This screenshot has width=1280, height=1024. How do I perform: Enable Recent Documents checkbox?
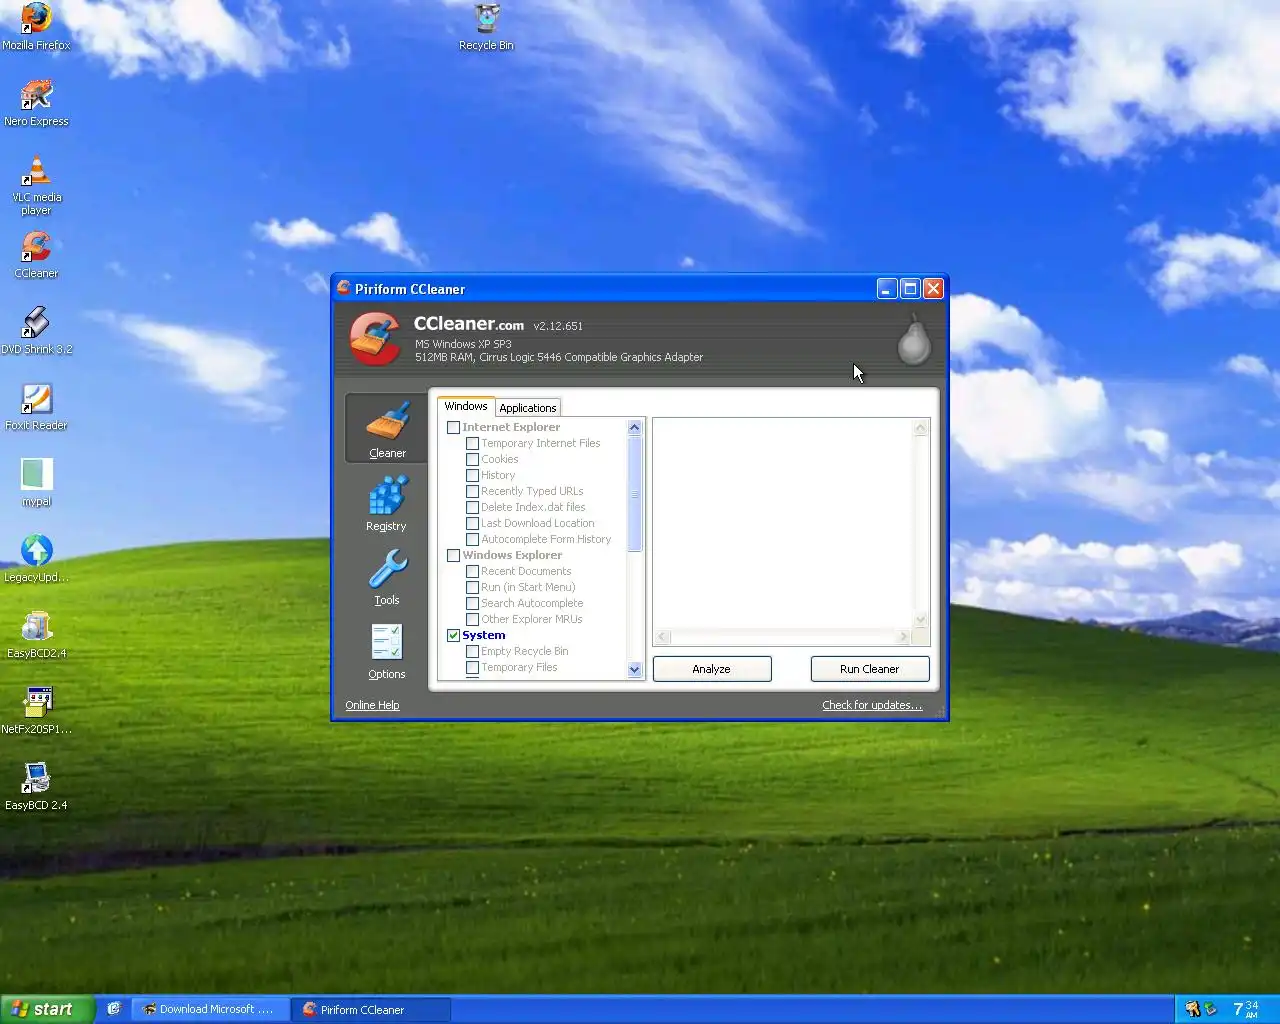[x=472, y=571]
